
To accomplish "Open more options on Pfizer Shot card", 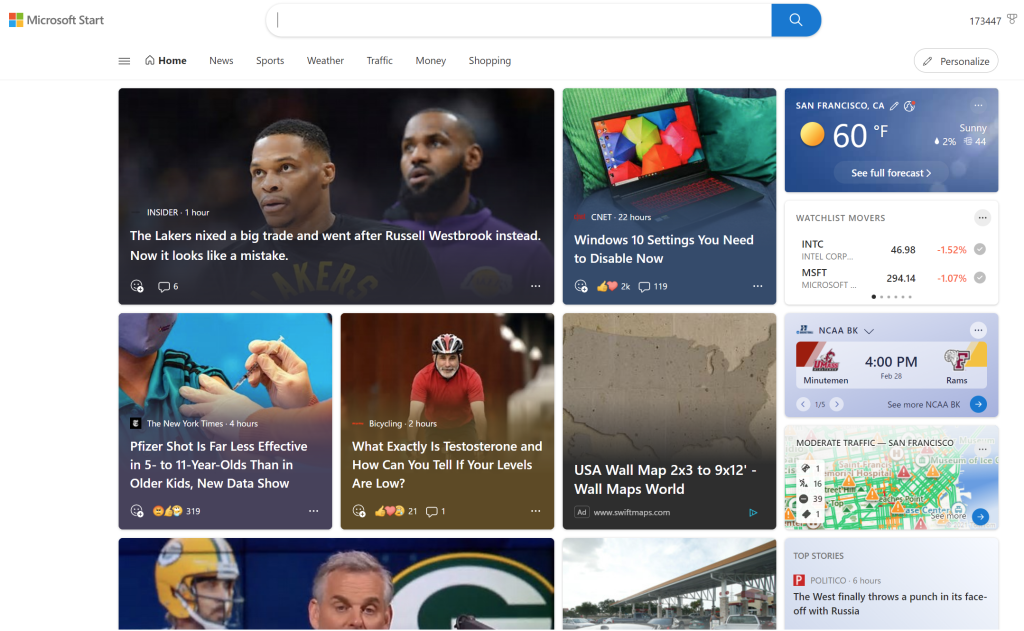I will click(313, 511).
